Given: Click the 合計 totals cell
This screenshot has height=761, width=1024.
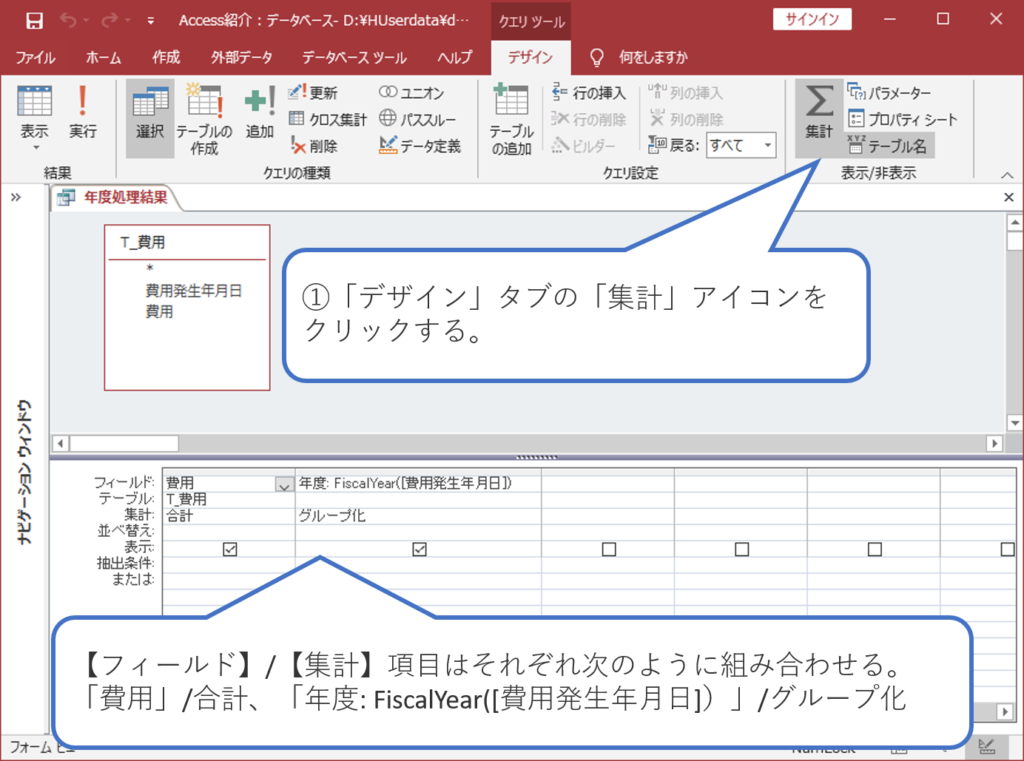Looking at the screenshot, I should [229, 515].
